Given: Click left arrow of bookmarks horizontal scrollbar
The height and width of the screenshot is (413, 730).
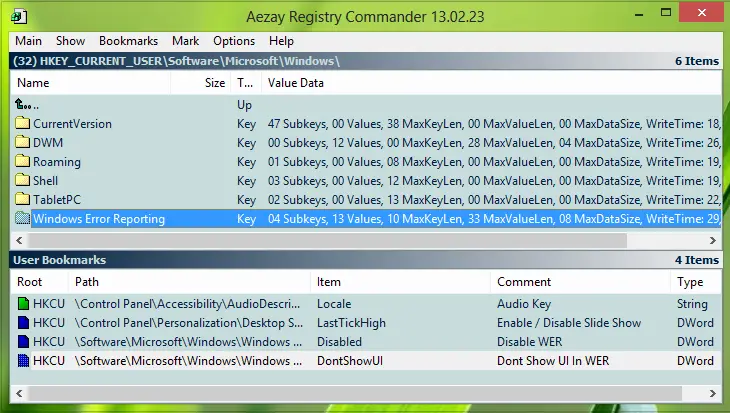Looking at the screenshot, I should [19, 393].
